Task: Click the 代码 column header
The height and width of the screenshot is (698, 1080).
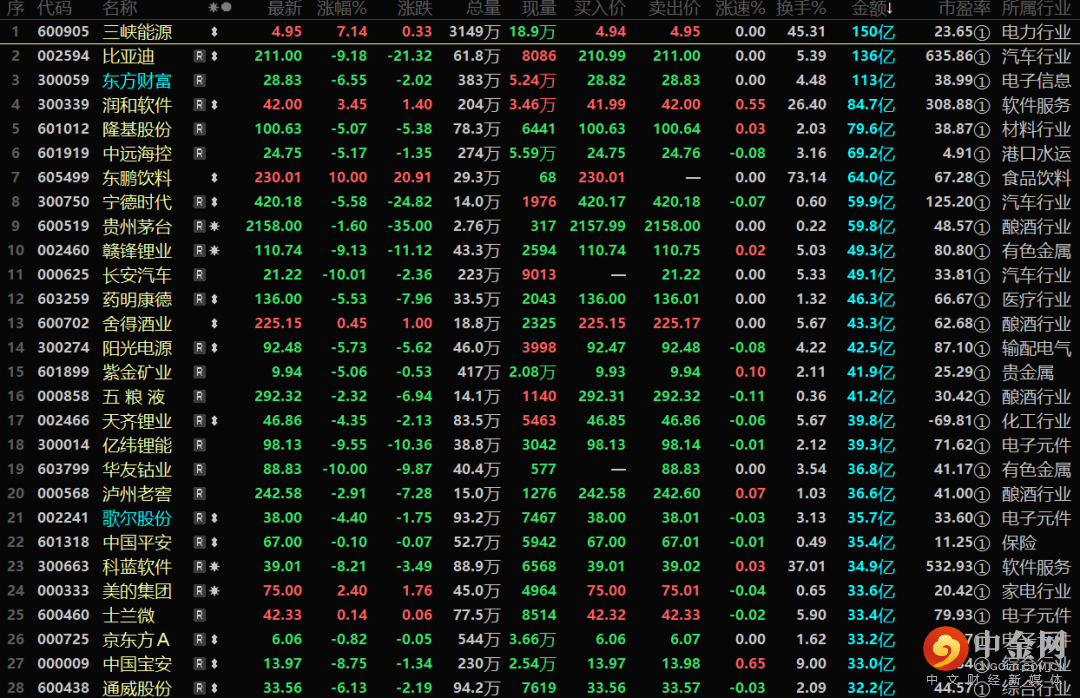Action: pos(54,8)
